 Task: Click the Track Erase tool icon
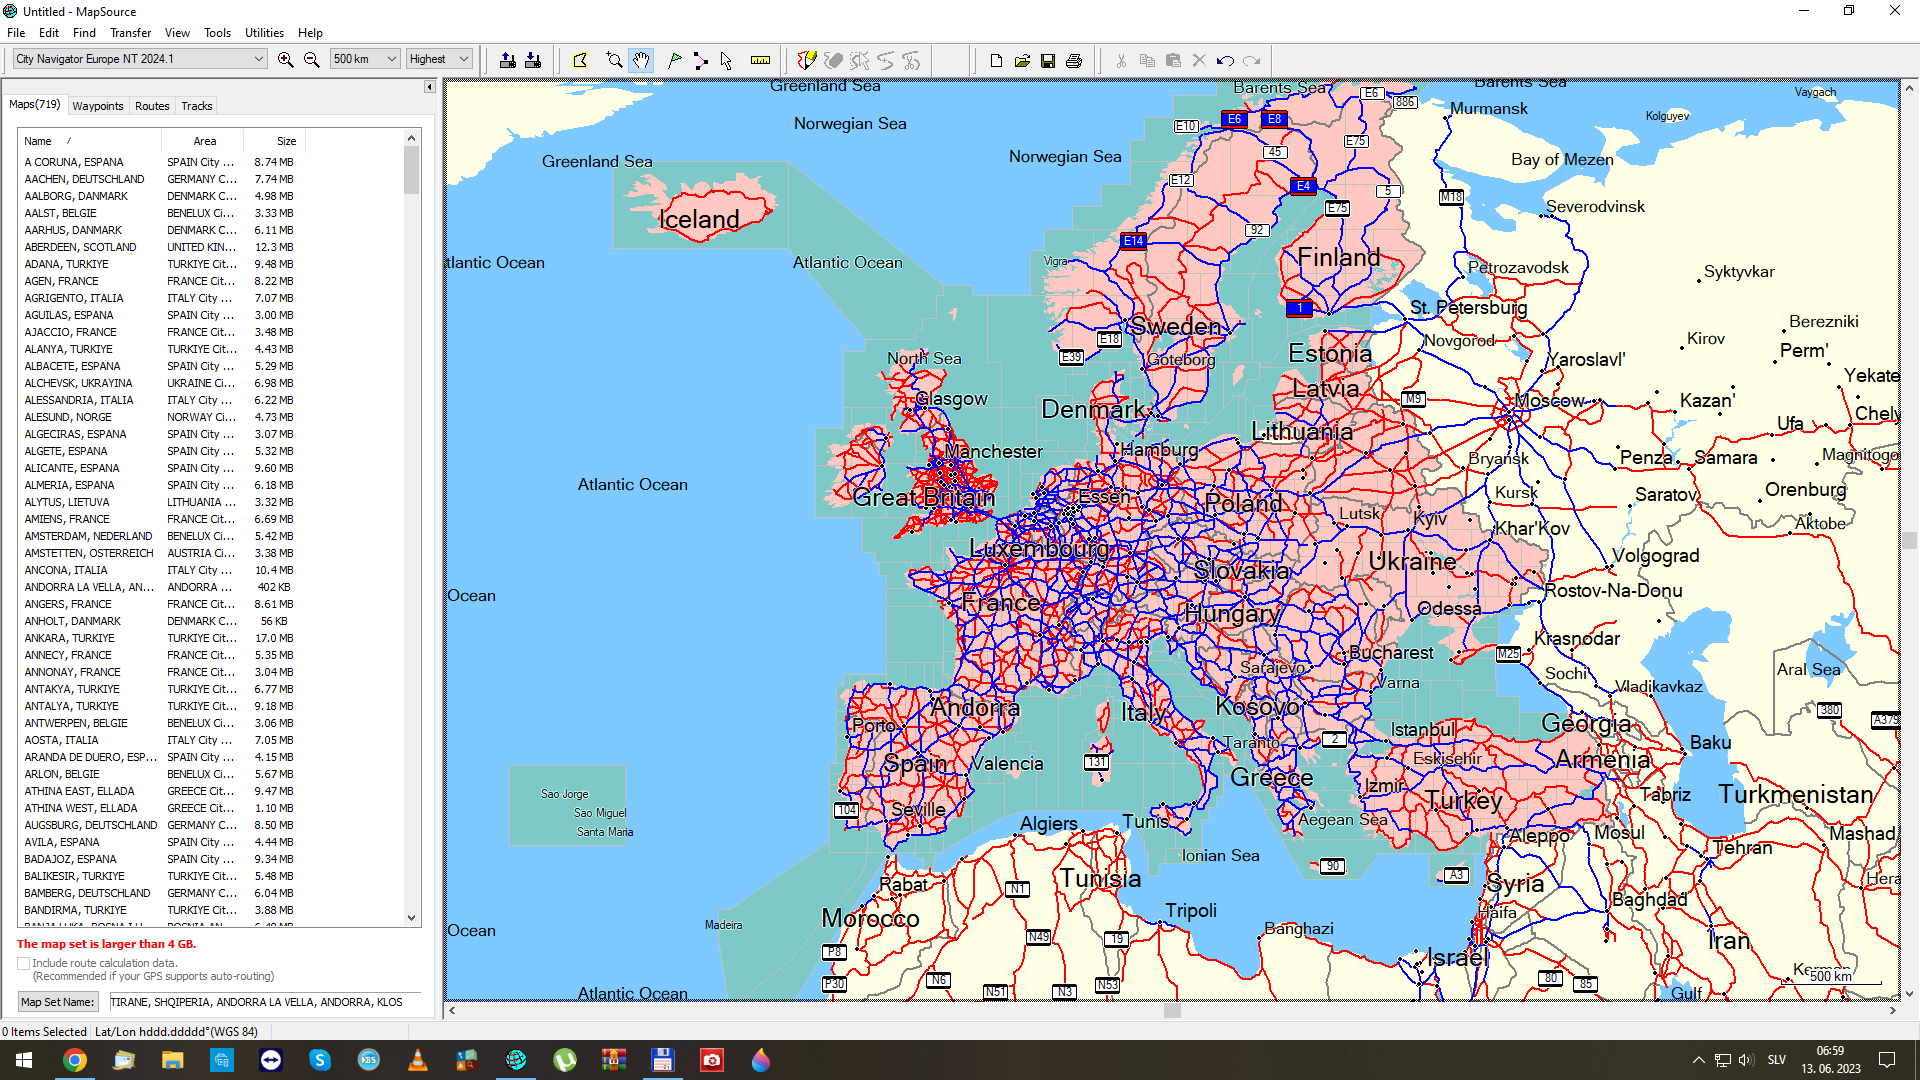point(833,60)
